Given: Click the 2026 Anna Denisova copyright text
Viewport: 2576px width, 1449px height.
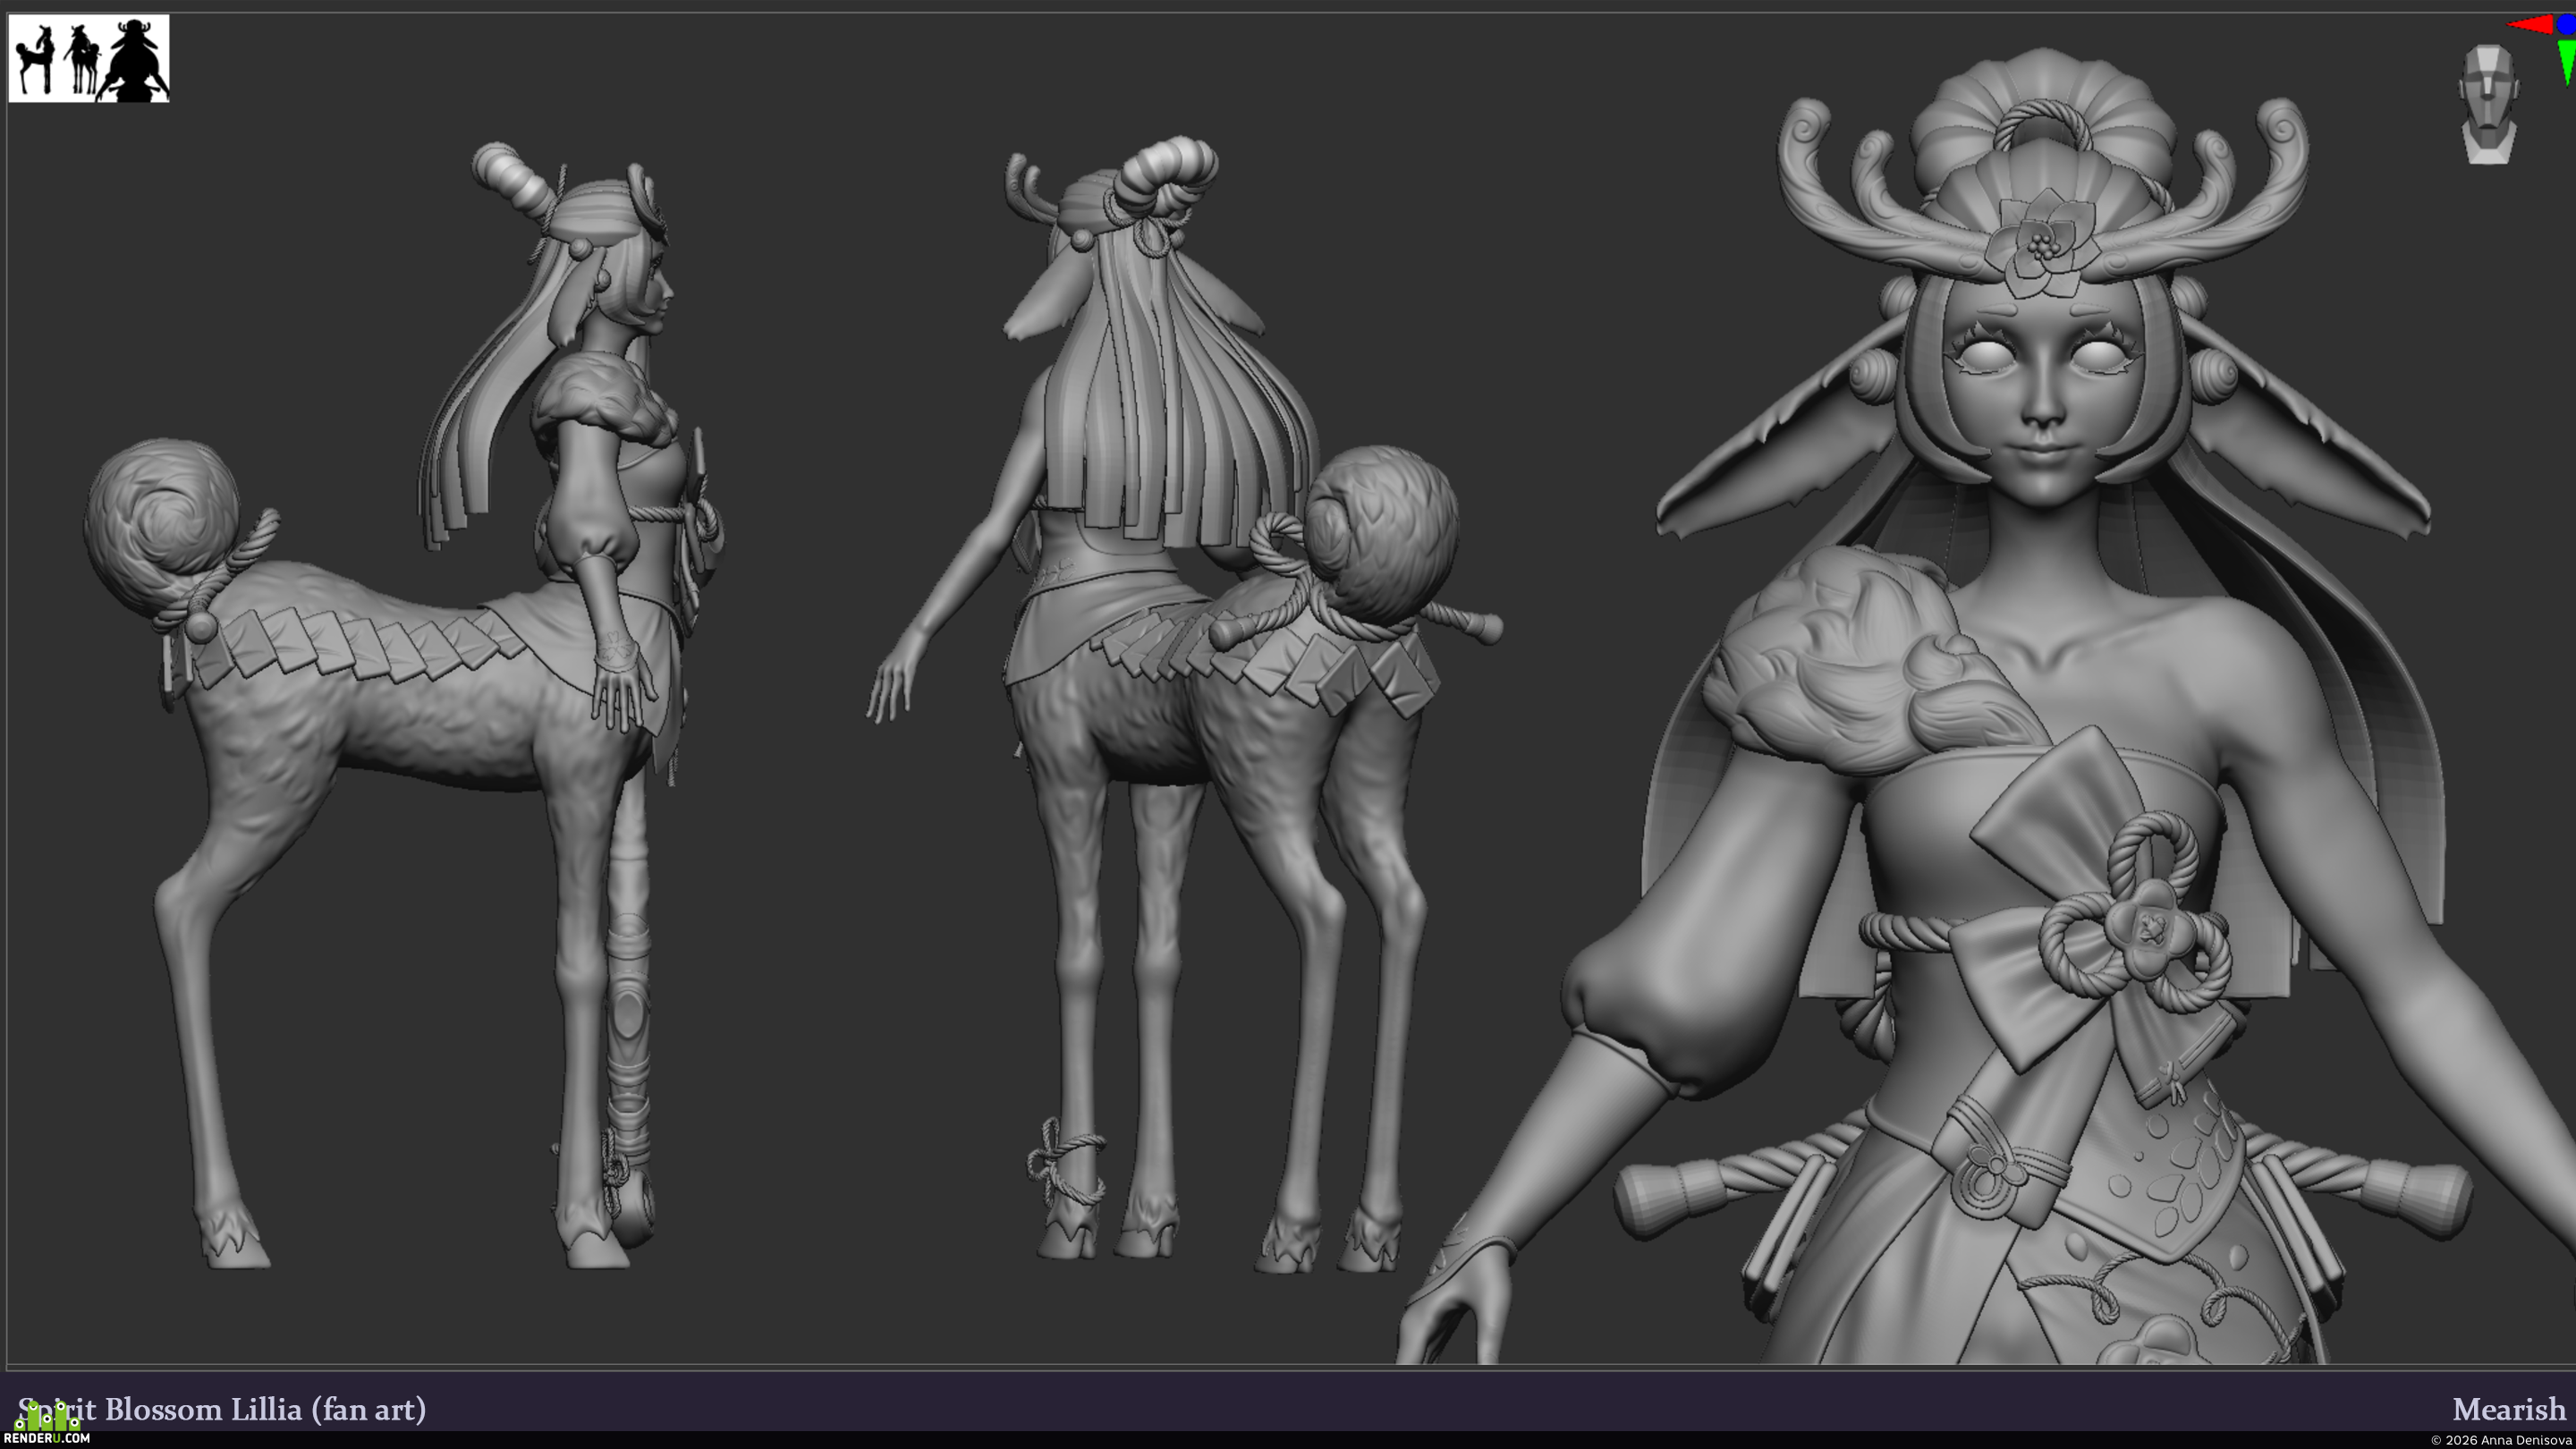Looking at the screenshot, I should tap(2500, 1440).
